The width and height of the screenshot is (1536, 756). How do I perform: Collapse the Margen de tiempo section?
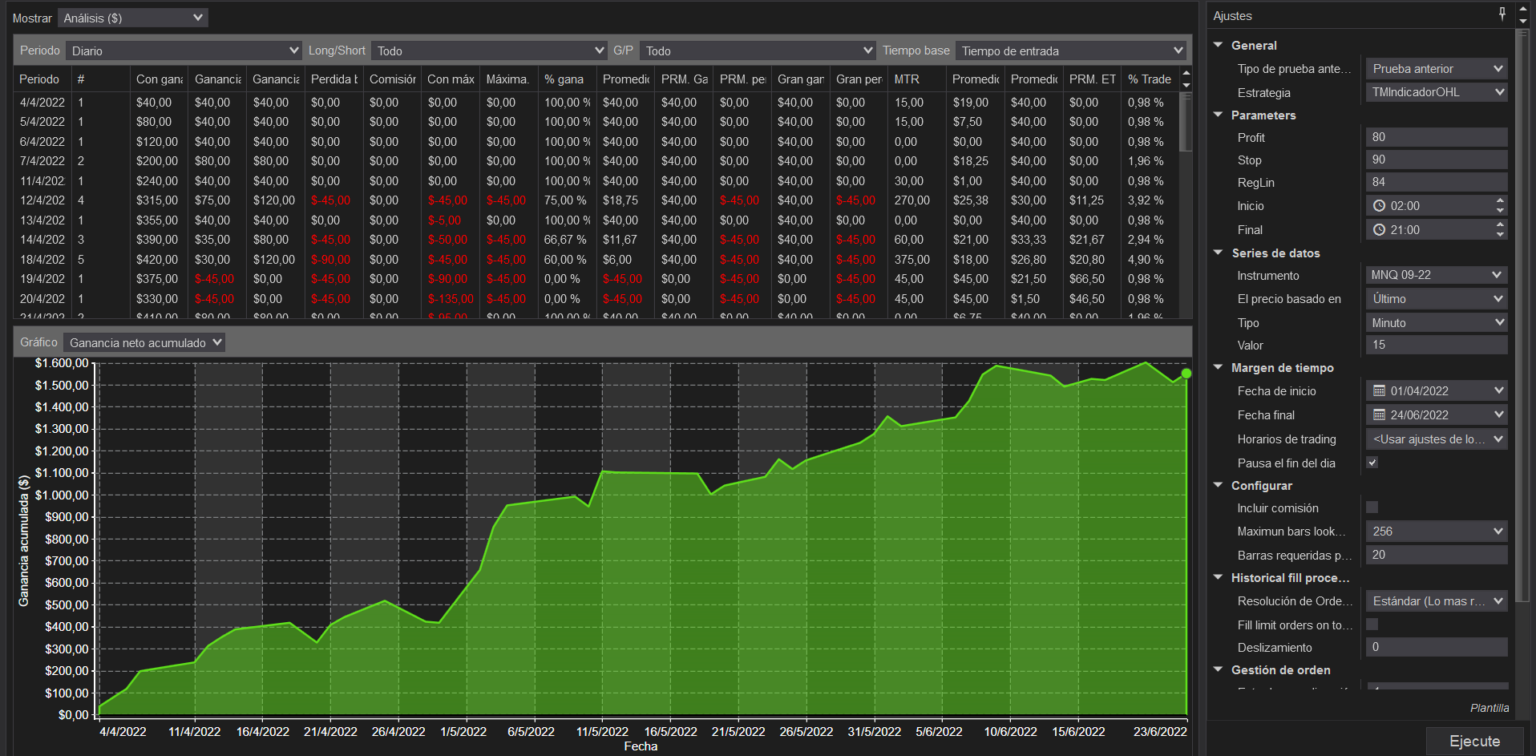(1217, 367)
